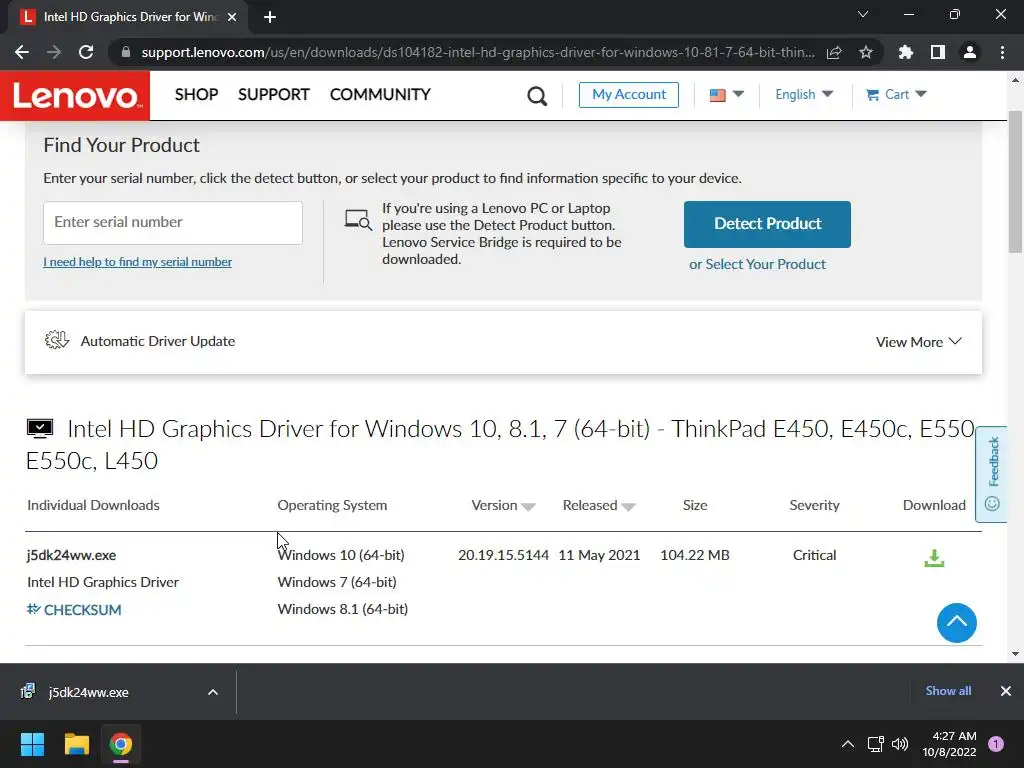Click the site lock icon in address bar
Image resolution: width=1024 pixels, height=768 pixels.
pyautogui.click(x=126, y=52)
